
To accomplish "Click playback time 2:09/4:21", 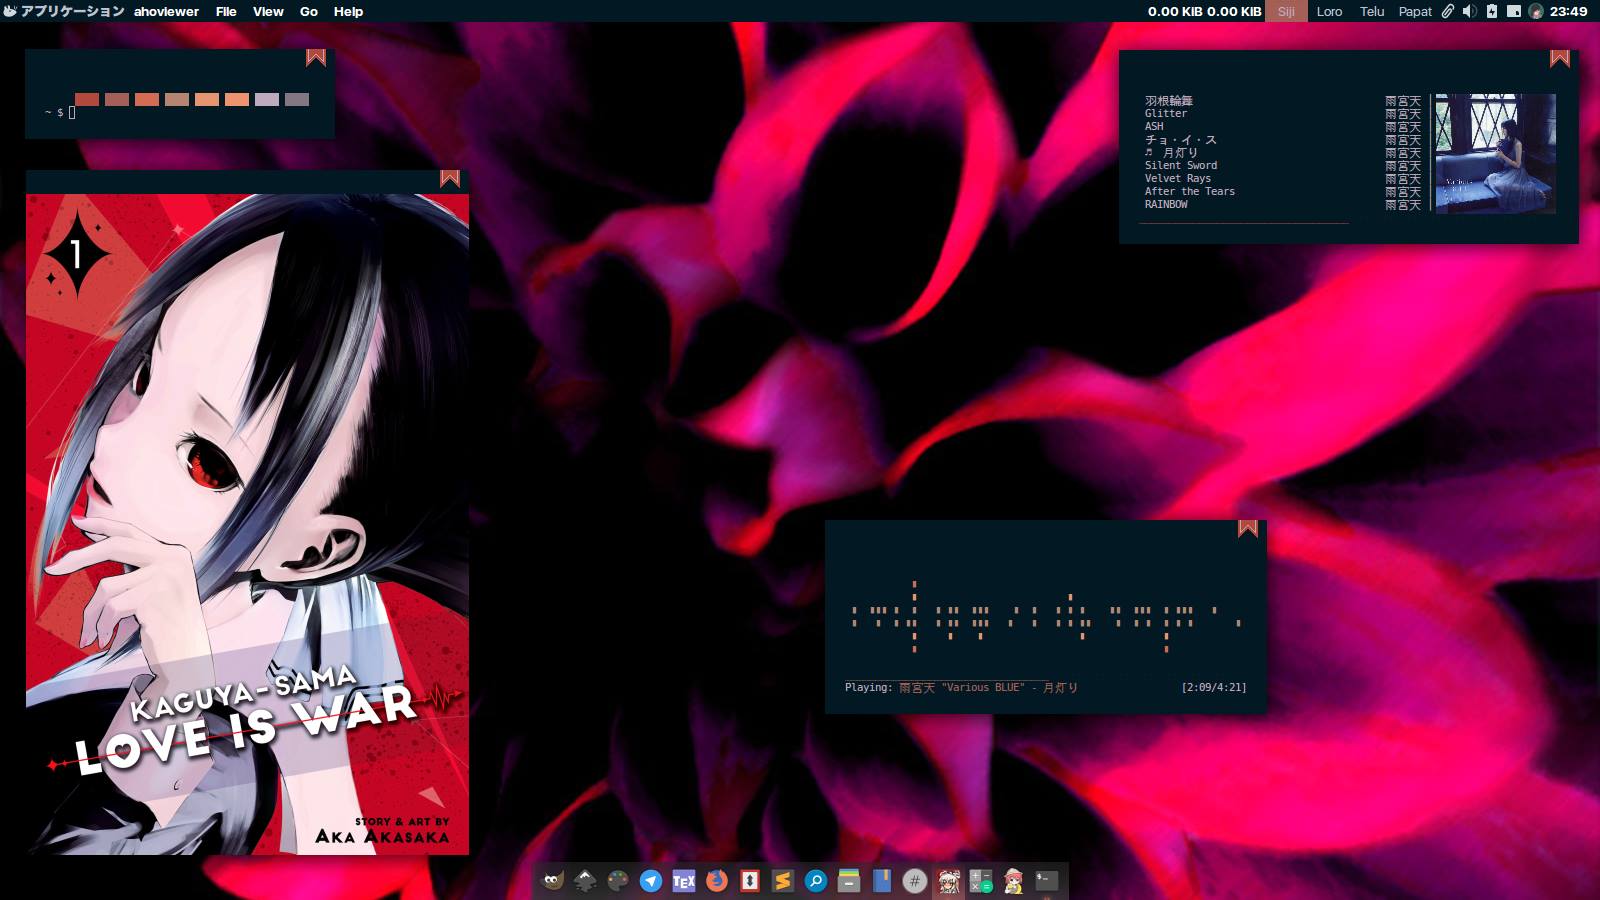I will tap(1214, 688).
